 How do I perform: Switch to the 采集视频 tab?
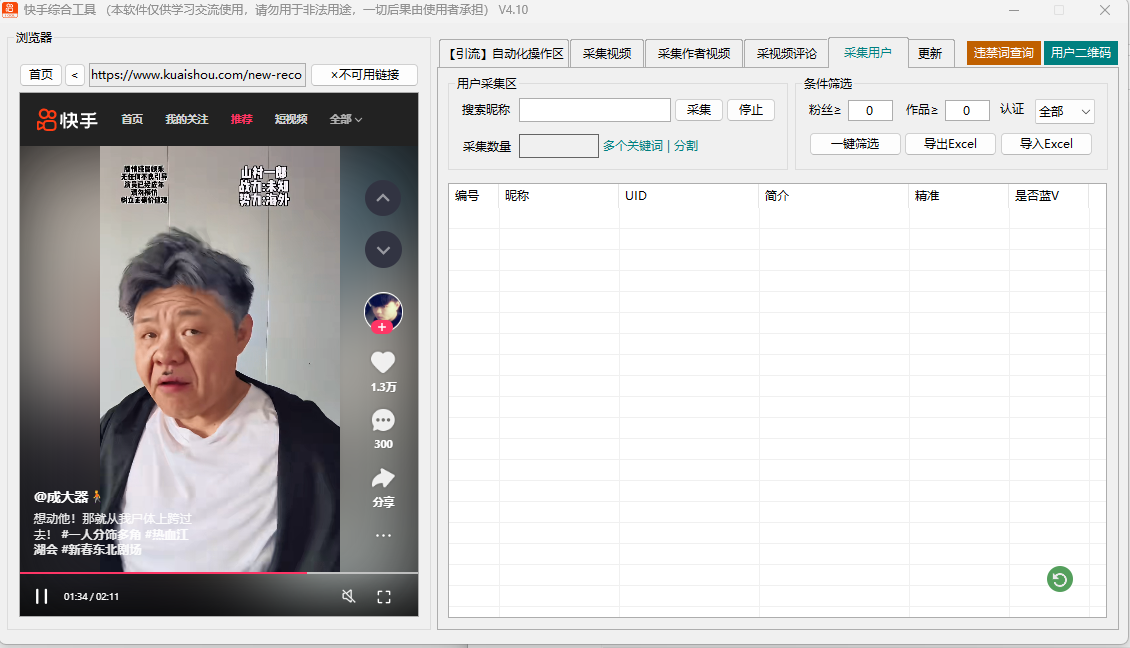pos(607,54)
